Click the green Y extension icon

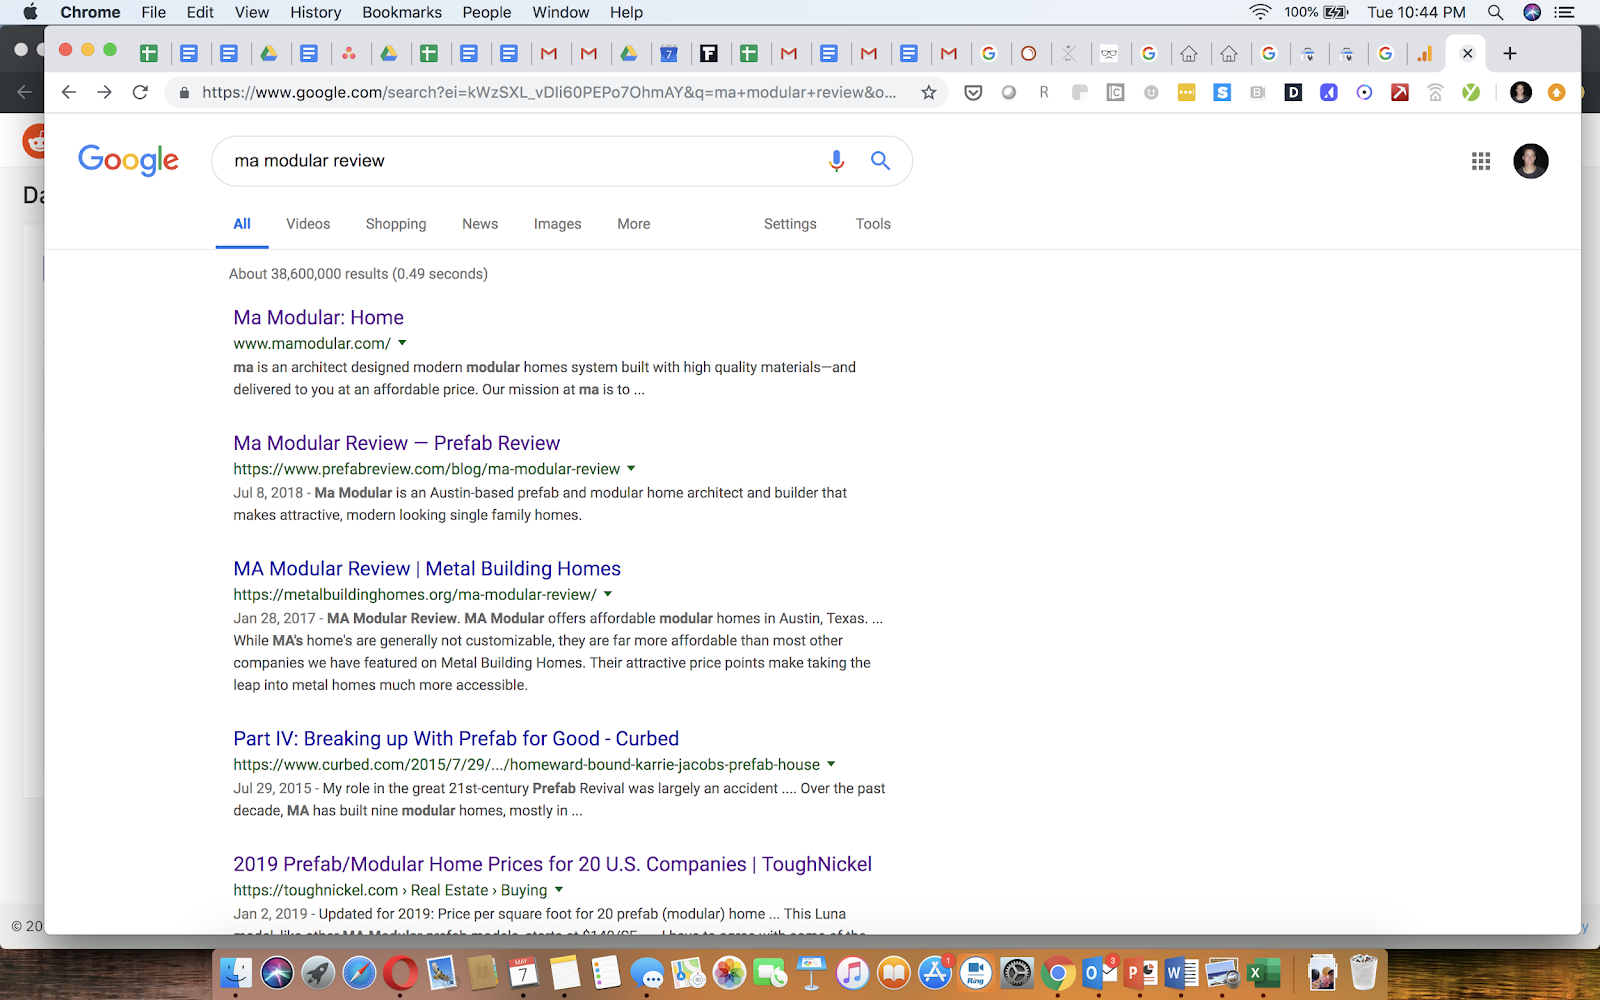click(x=1471, y=92)
